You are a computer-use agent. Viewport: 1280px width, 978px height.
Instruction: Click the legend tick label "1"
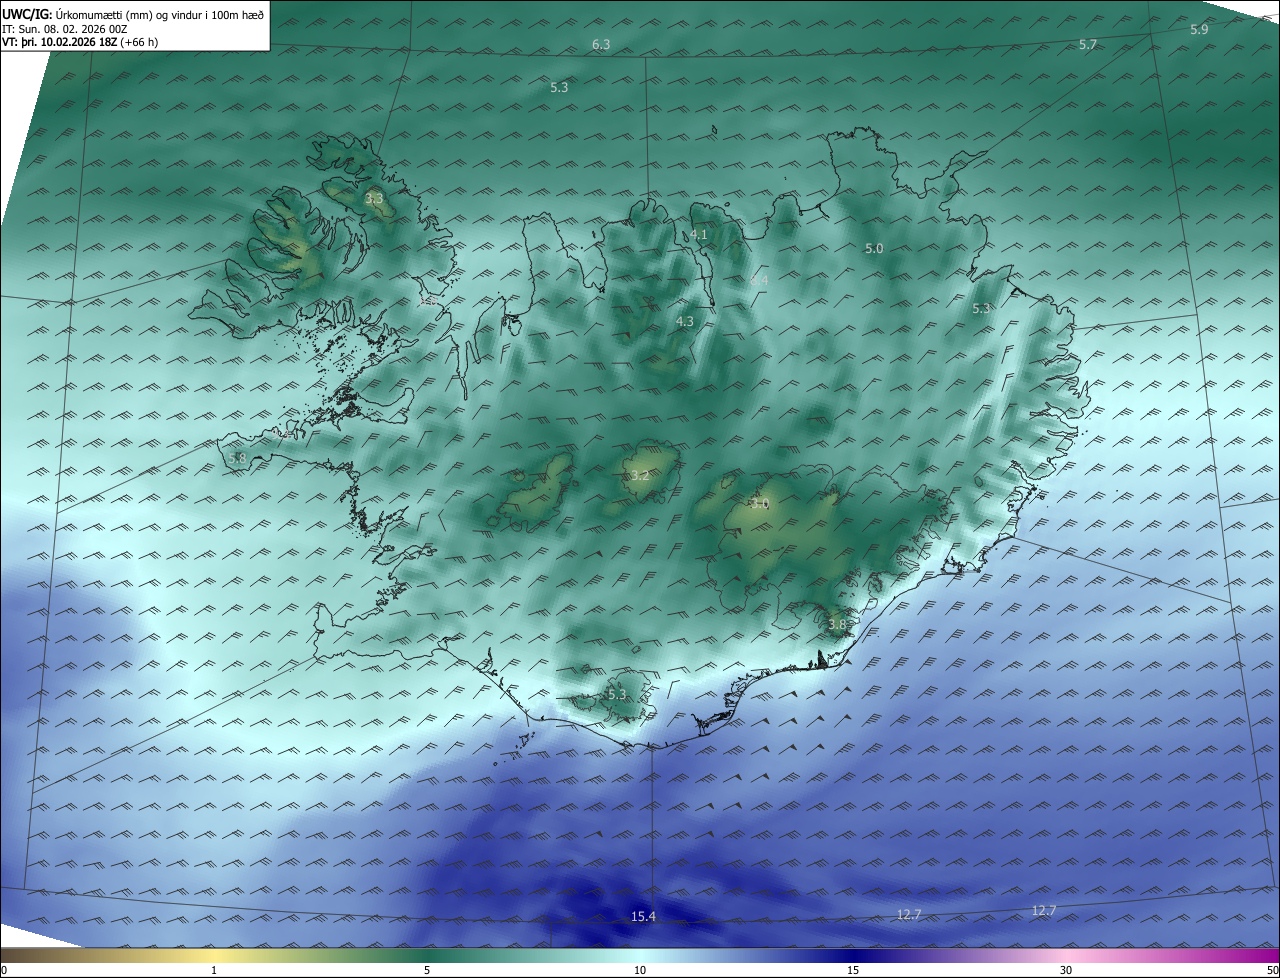click(x=214, y=970)
